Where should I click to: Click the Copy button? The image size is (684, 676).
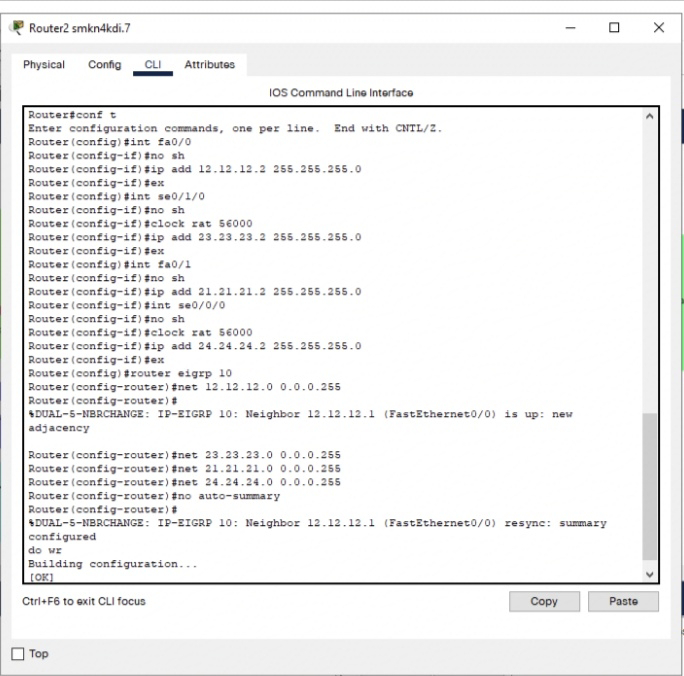[544, 601]
